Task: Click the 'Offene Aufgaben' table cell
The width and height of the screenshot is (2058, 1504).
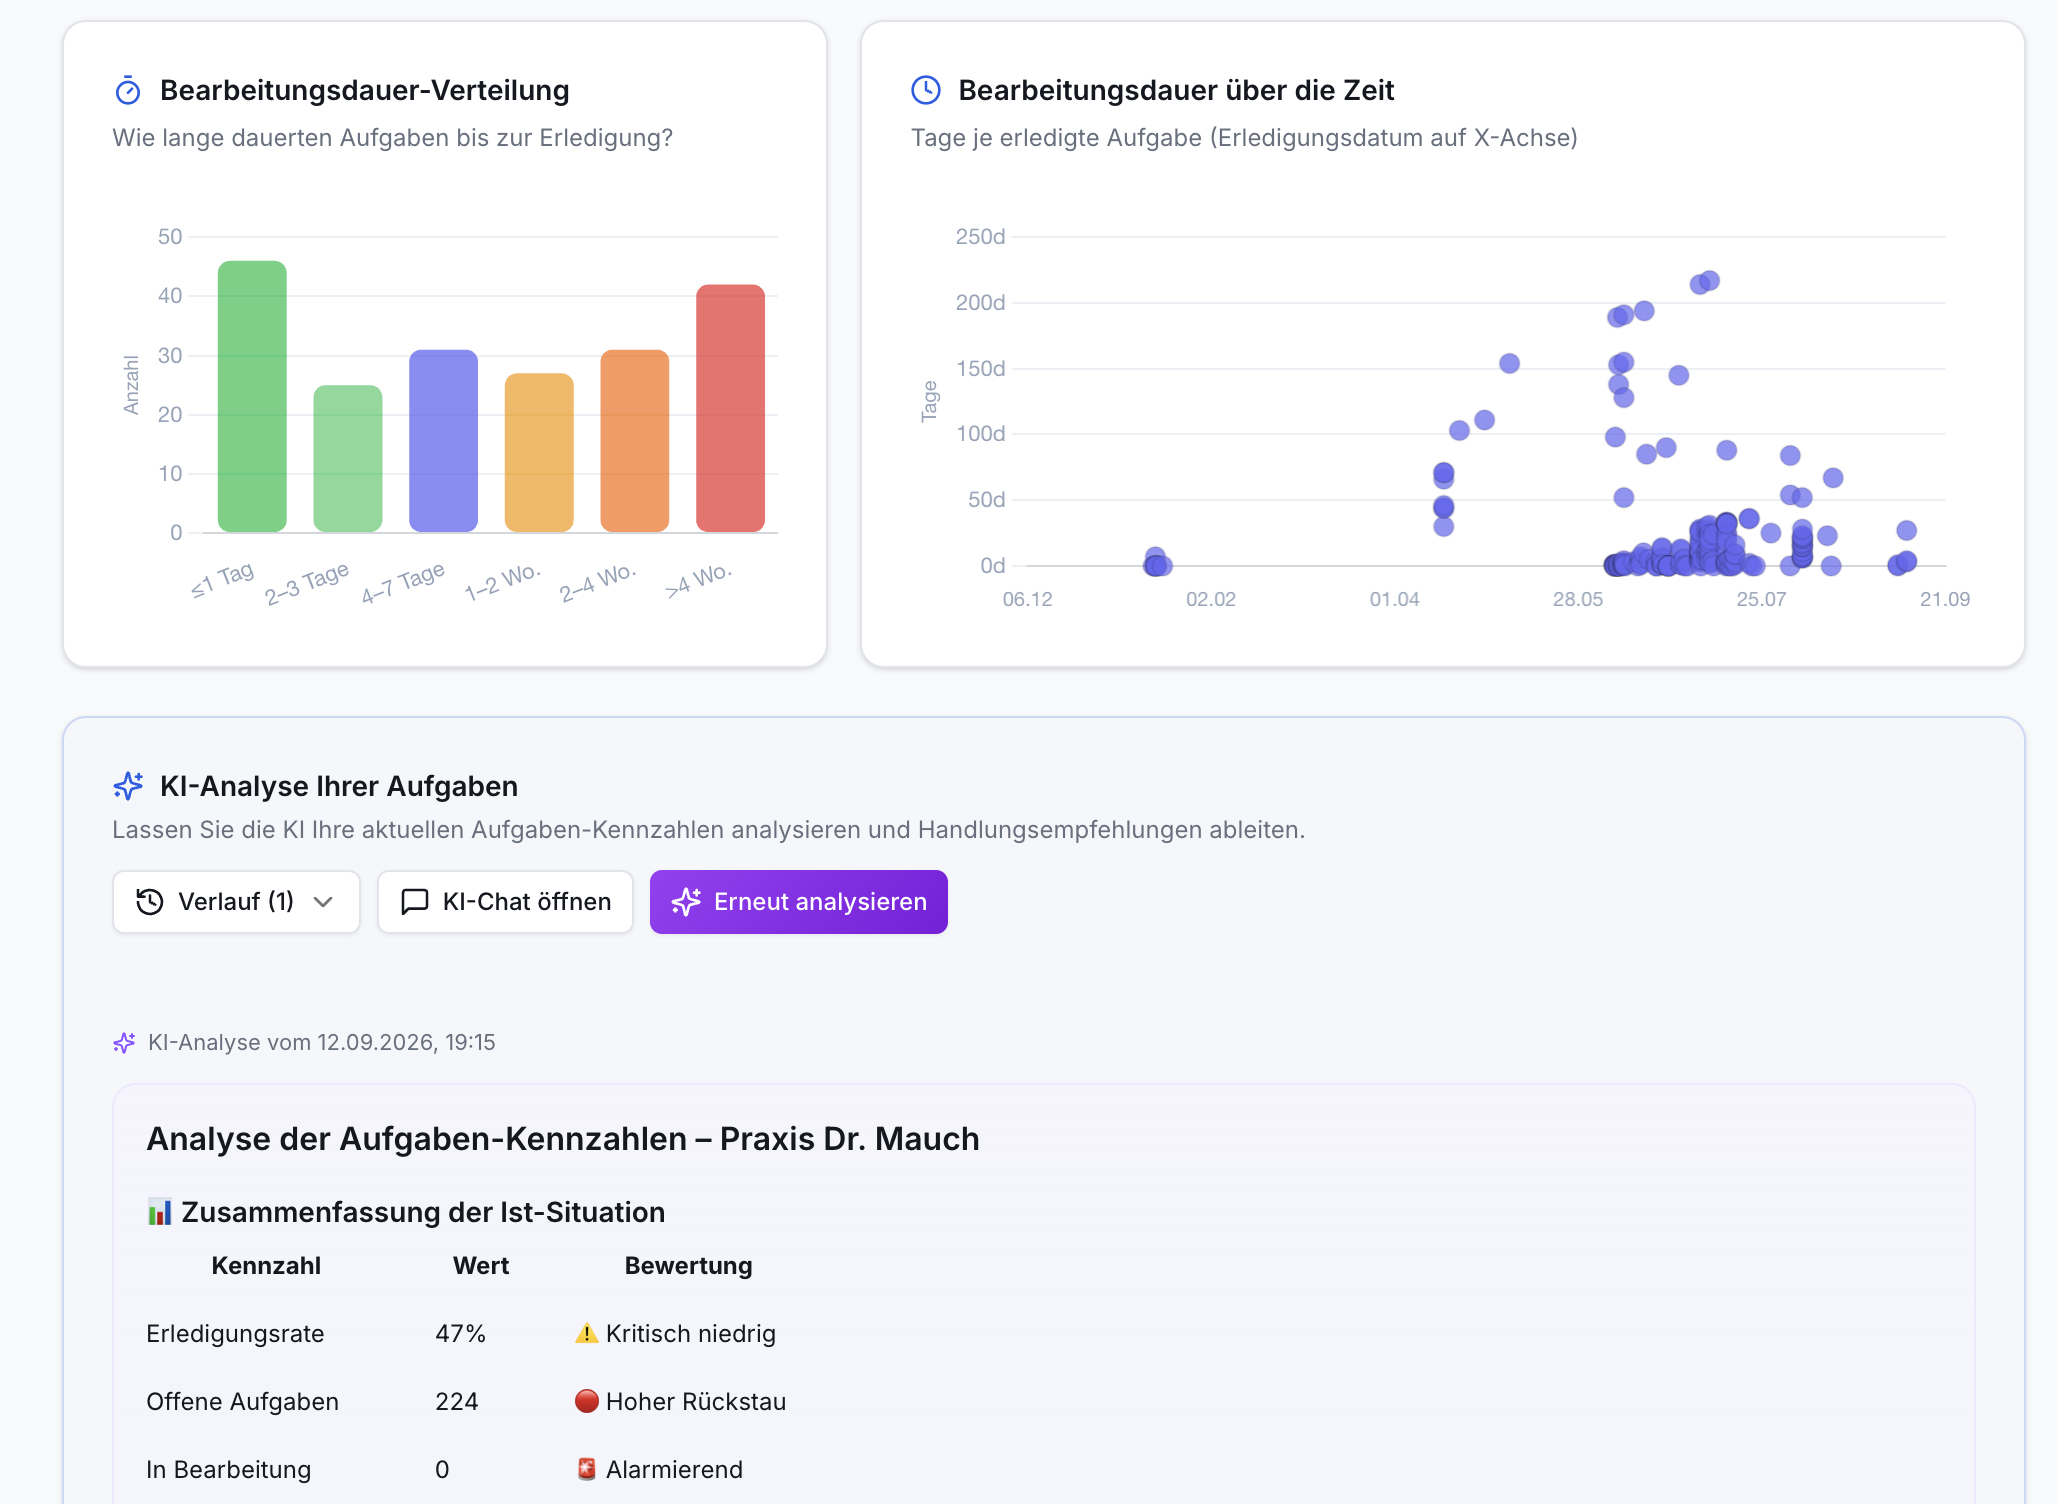Action: [242, 1401]
